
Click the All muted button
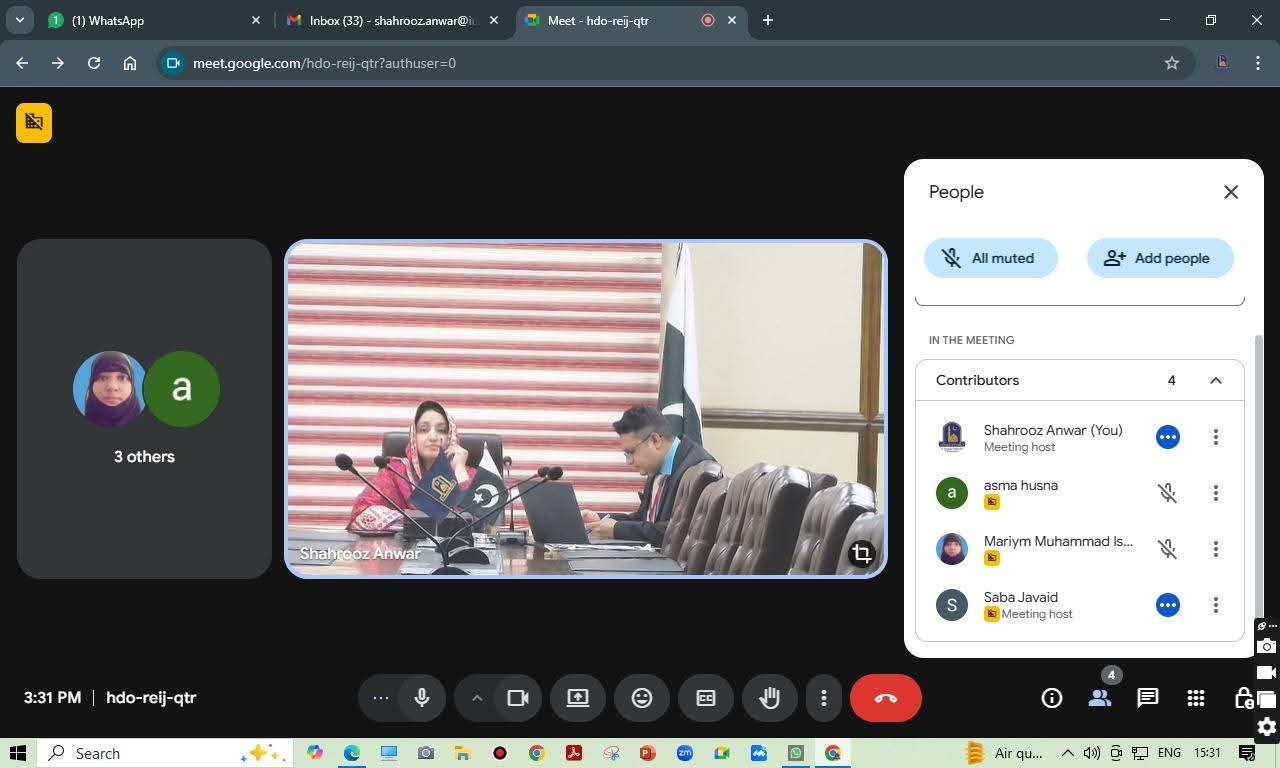990,258
